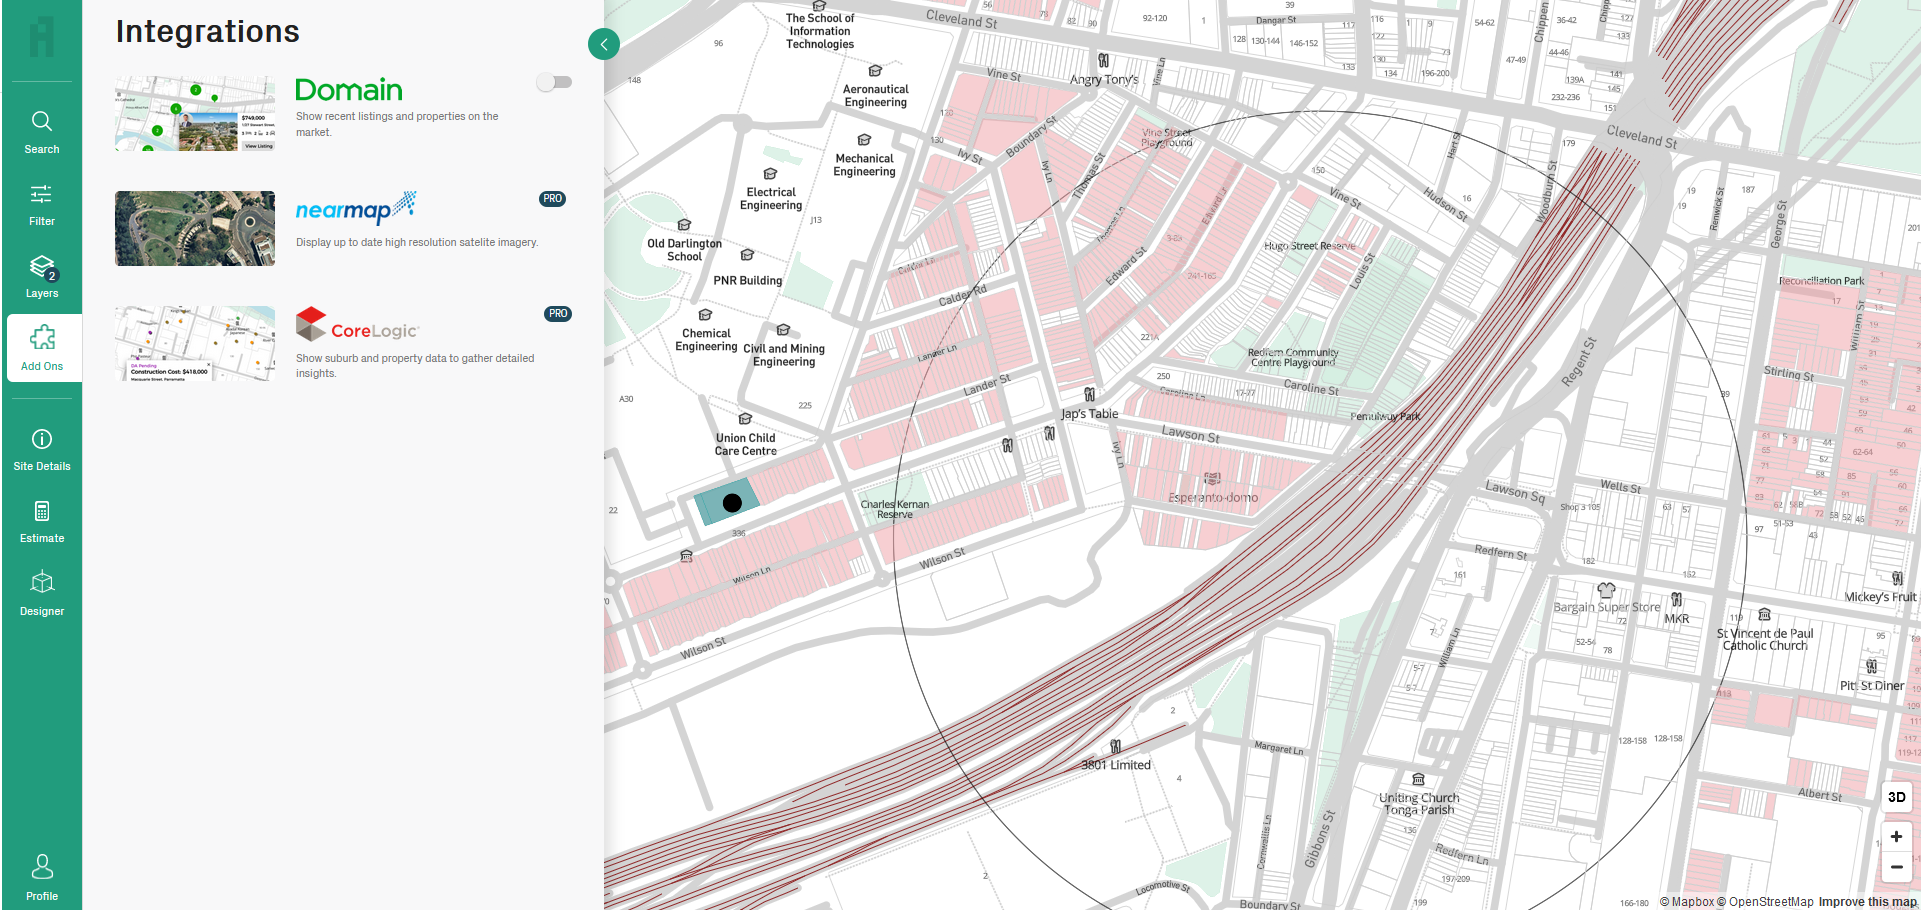Click the CoreLogic PRO badge
The image size is (1921, 910).
coord(558,314)
